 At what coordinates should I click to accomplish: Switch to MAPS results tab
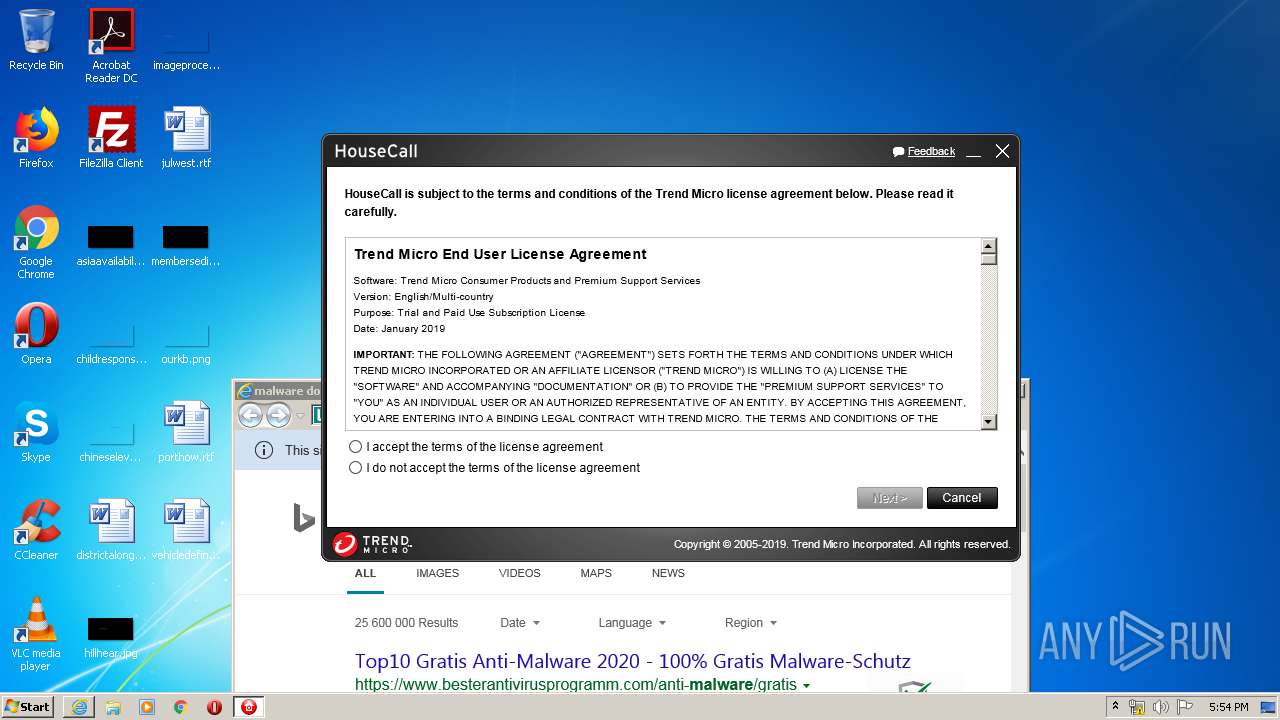coord(596,574)
